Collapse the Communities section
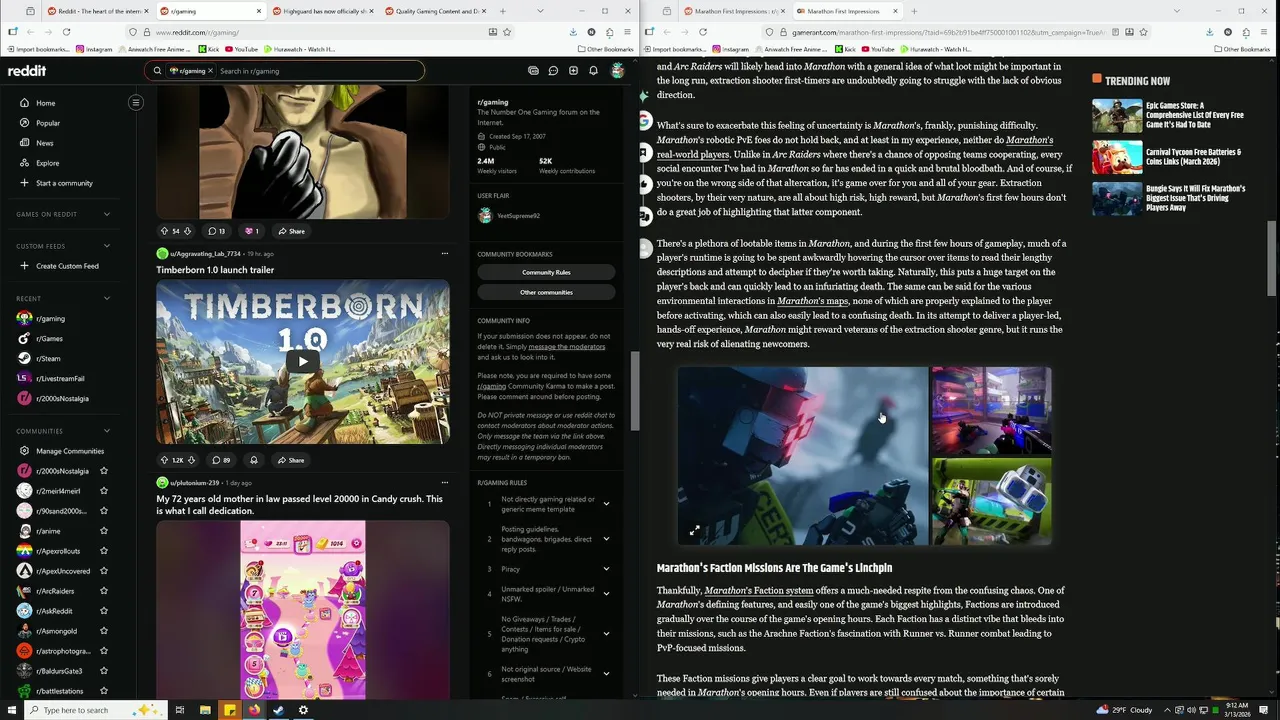This screenshot has height=720, width=1280. pos(107,431)
